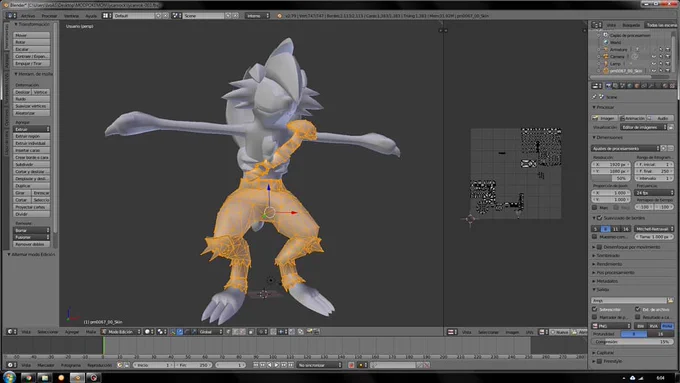Toggle Lamp visibility eye in outliner
The width and height of the screenshot is (680, 383).
654,63
